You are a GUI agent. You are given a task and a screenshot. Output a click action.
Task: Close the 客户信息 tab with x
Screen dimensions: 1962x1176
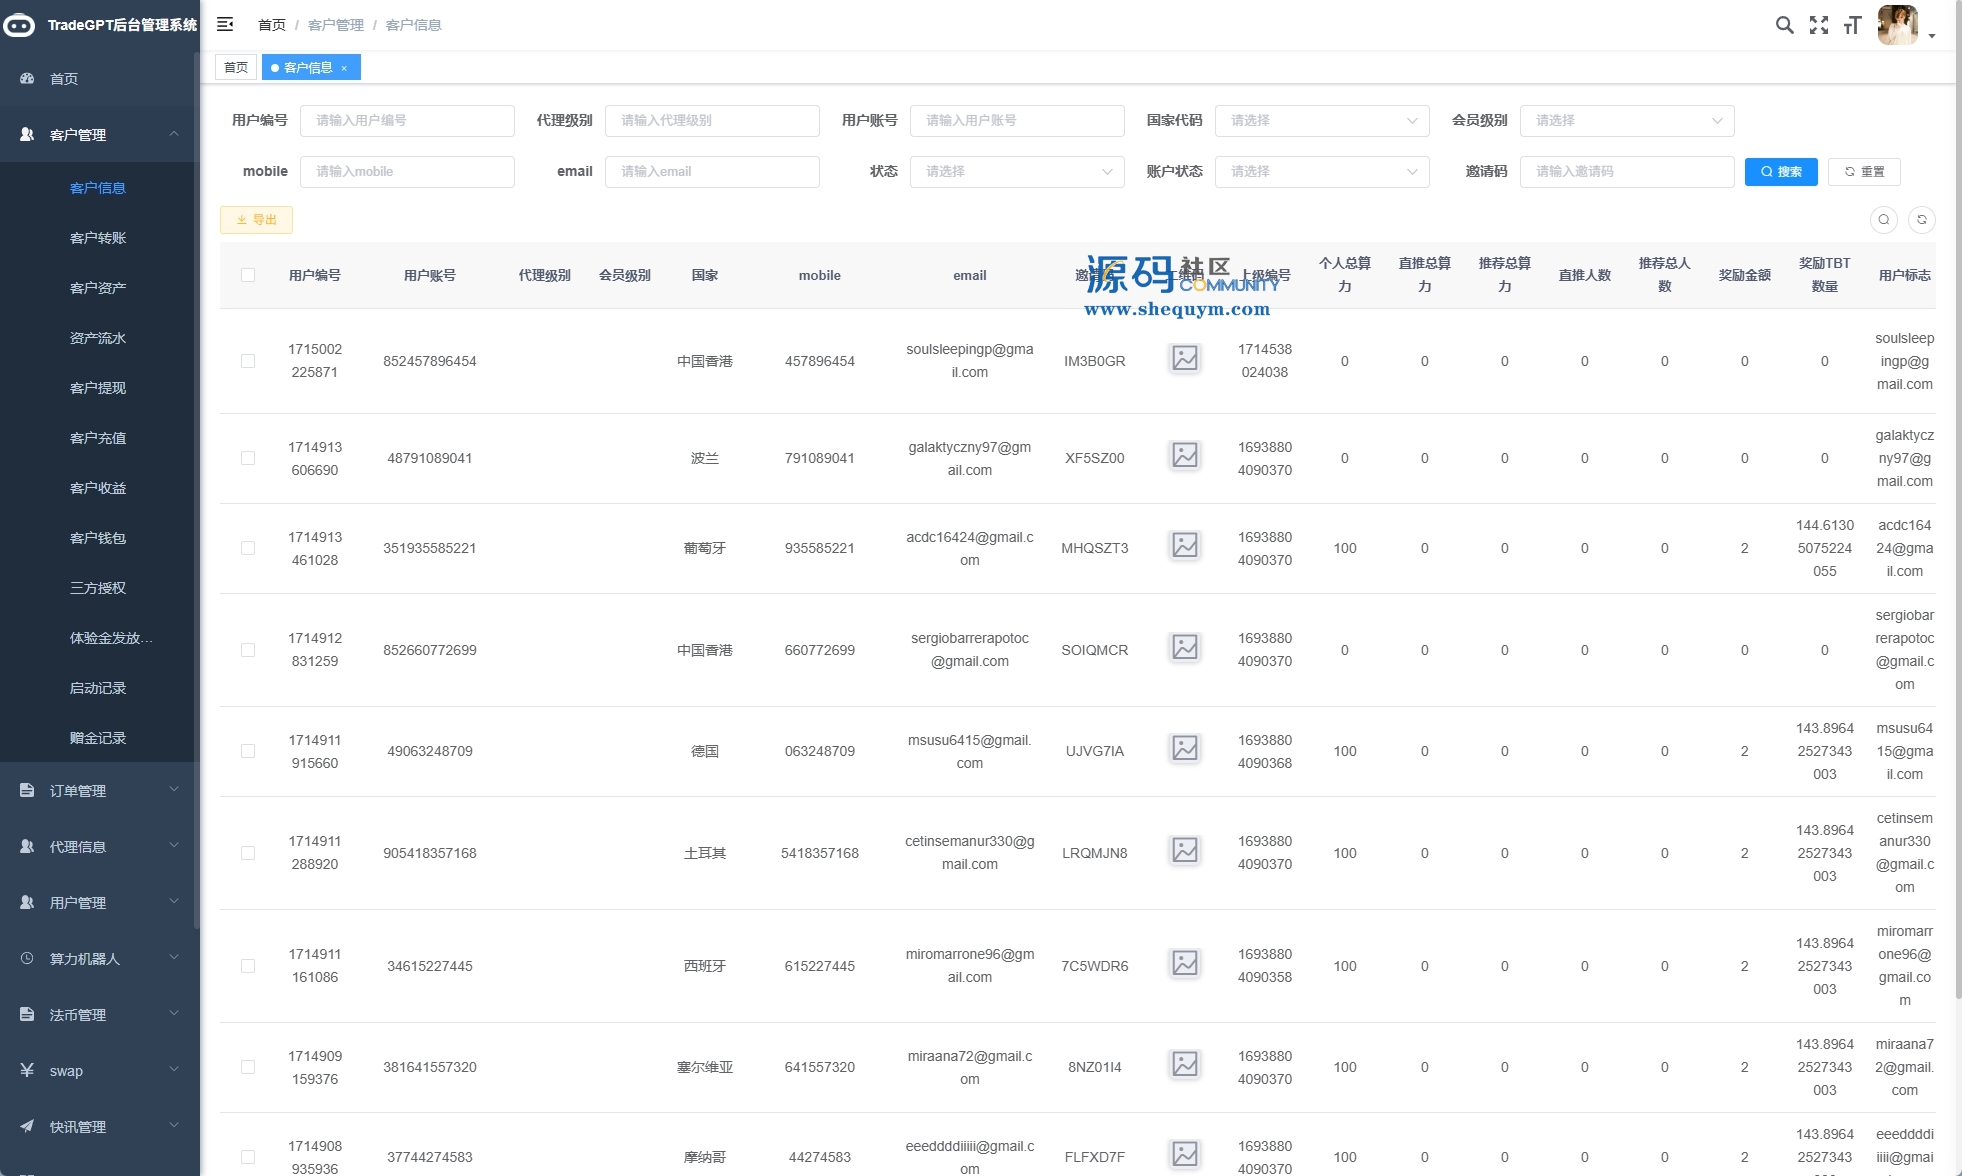(344, 68)
